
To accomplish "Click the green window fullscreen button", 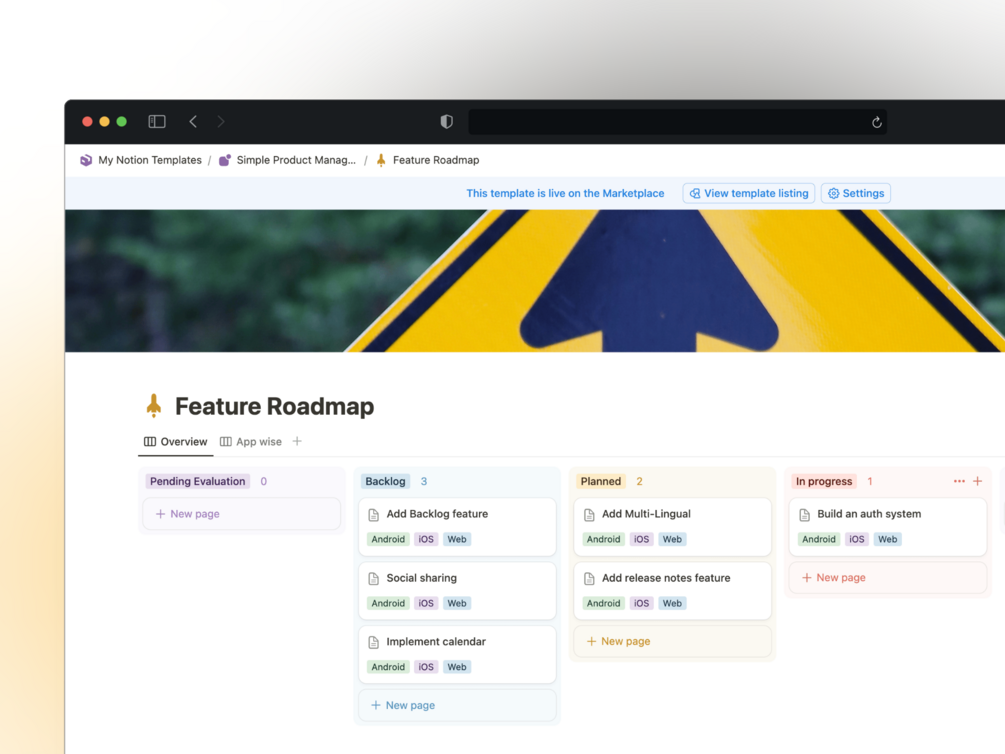I will pos(122,121).
